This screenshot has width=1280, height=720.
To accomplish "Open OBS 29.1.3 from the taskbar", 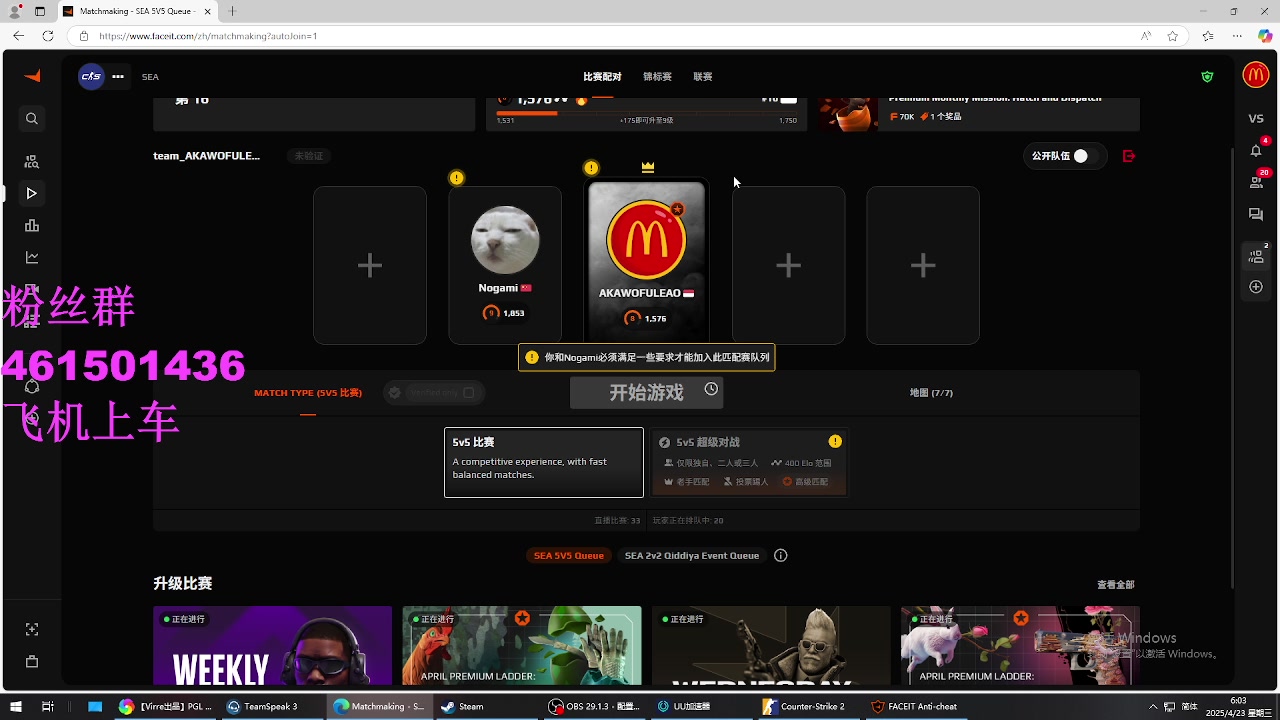I will [594, 706].
